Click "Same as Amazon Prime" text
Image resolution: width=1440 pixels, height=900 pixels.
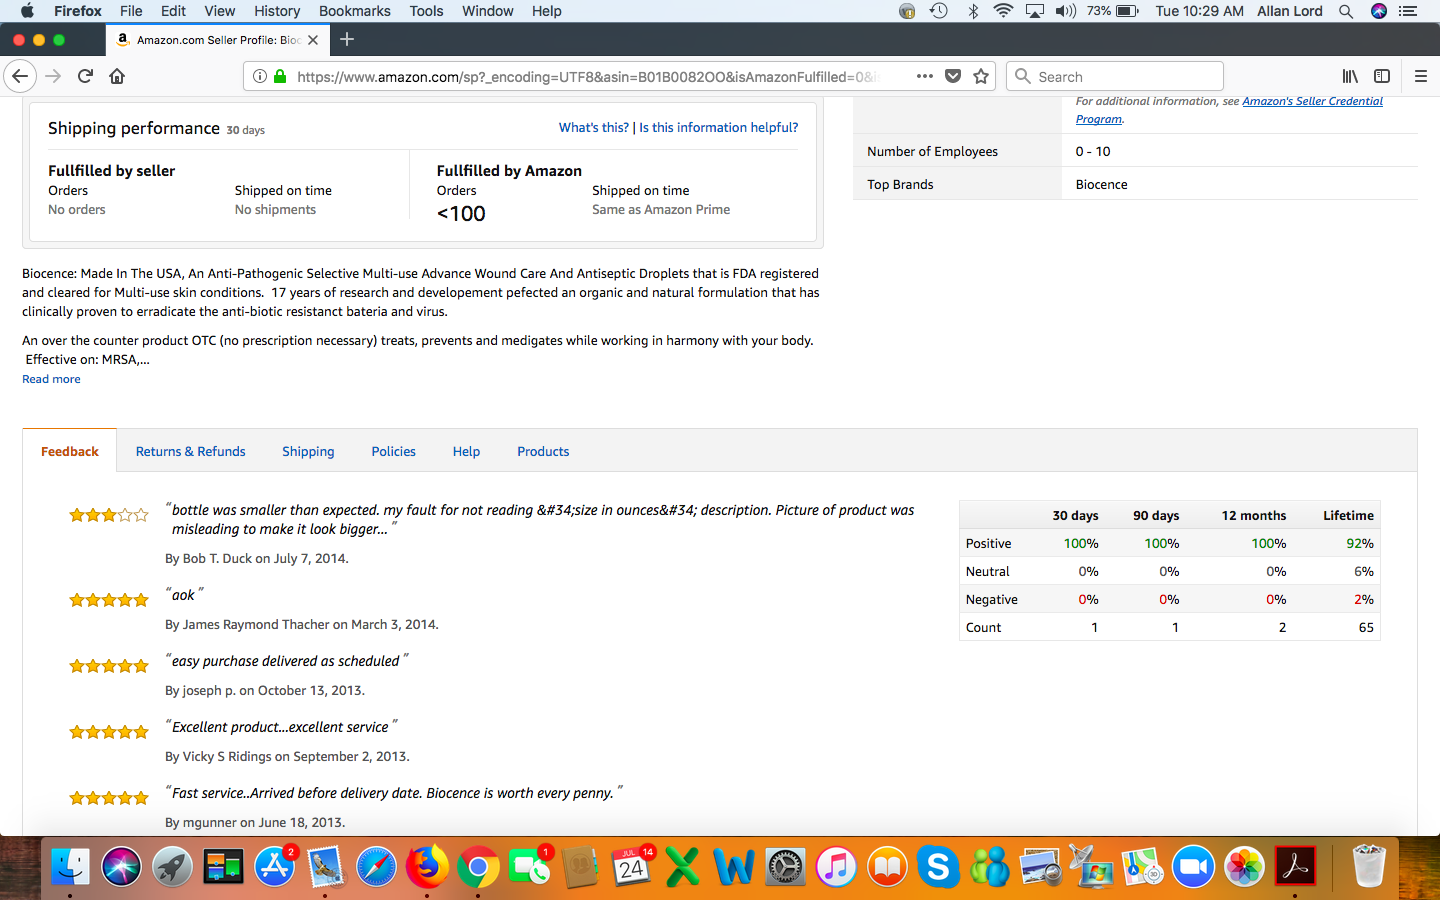(x=661, y=209)
